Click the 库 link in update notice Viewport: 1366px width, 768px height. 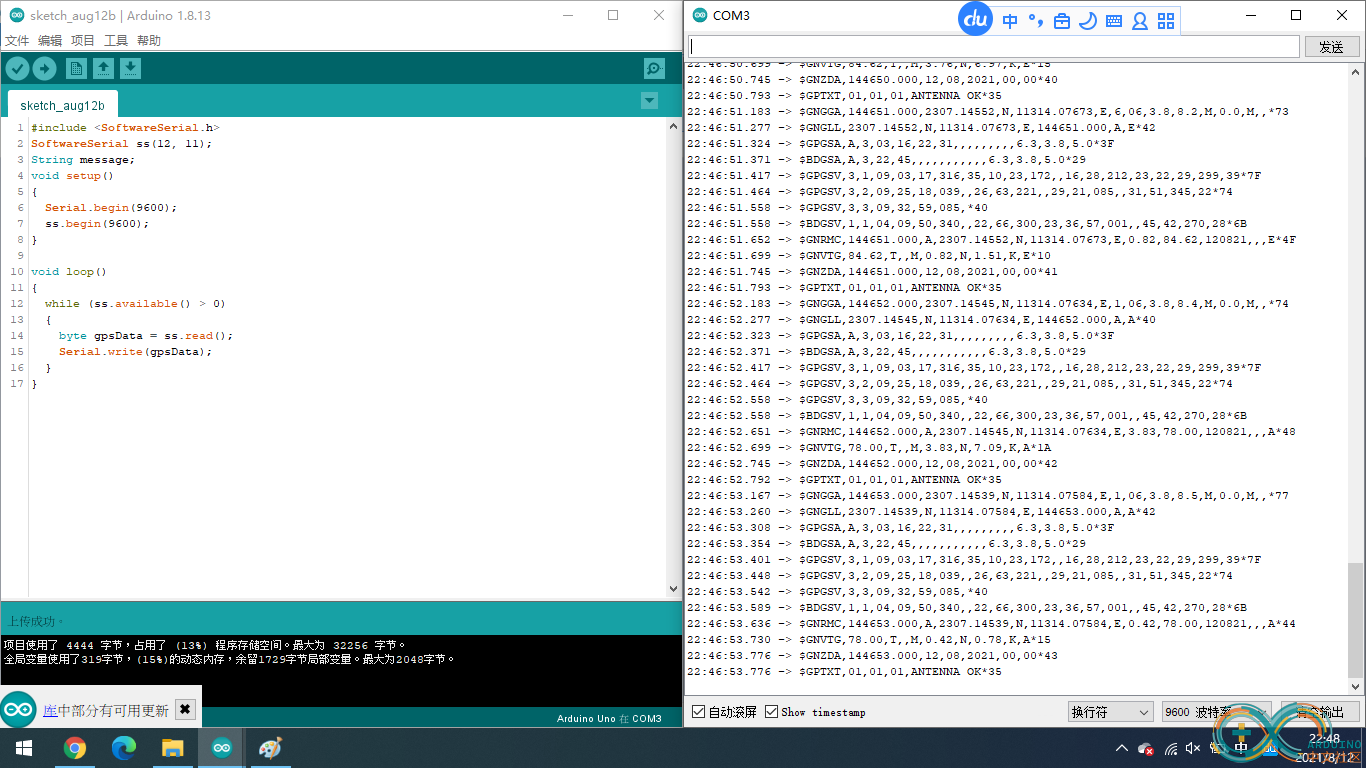tap(50, 710)
